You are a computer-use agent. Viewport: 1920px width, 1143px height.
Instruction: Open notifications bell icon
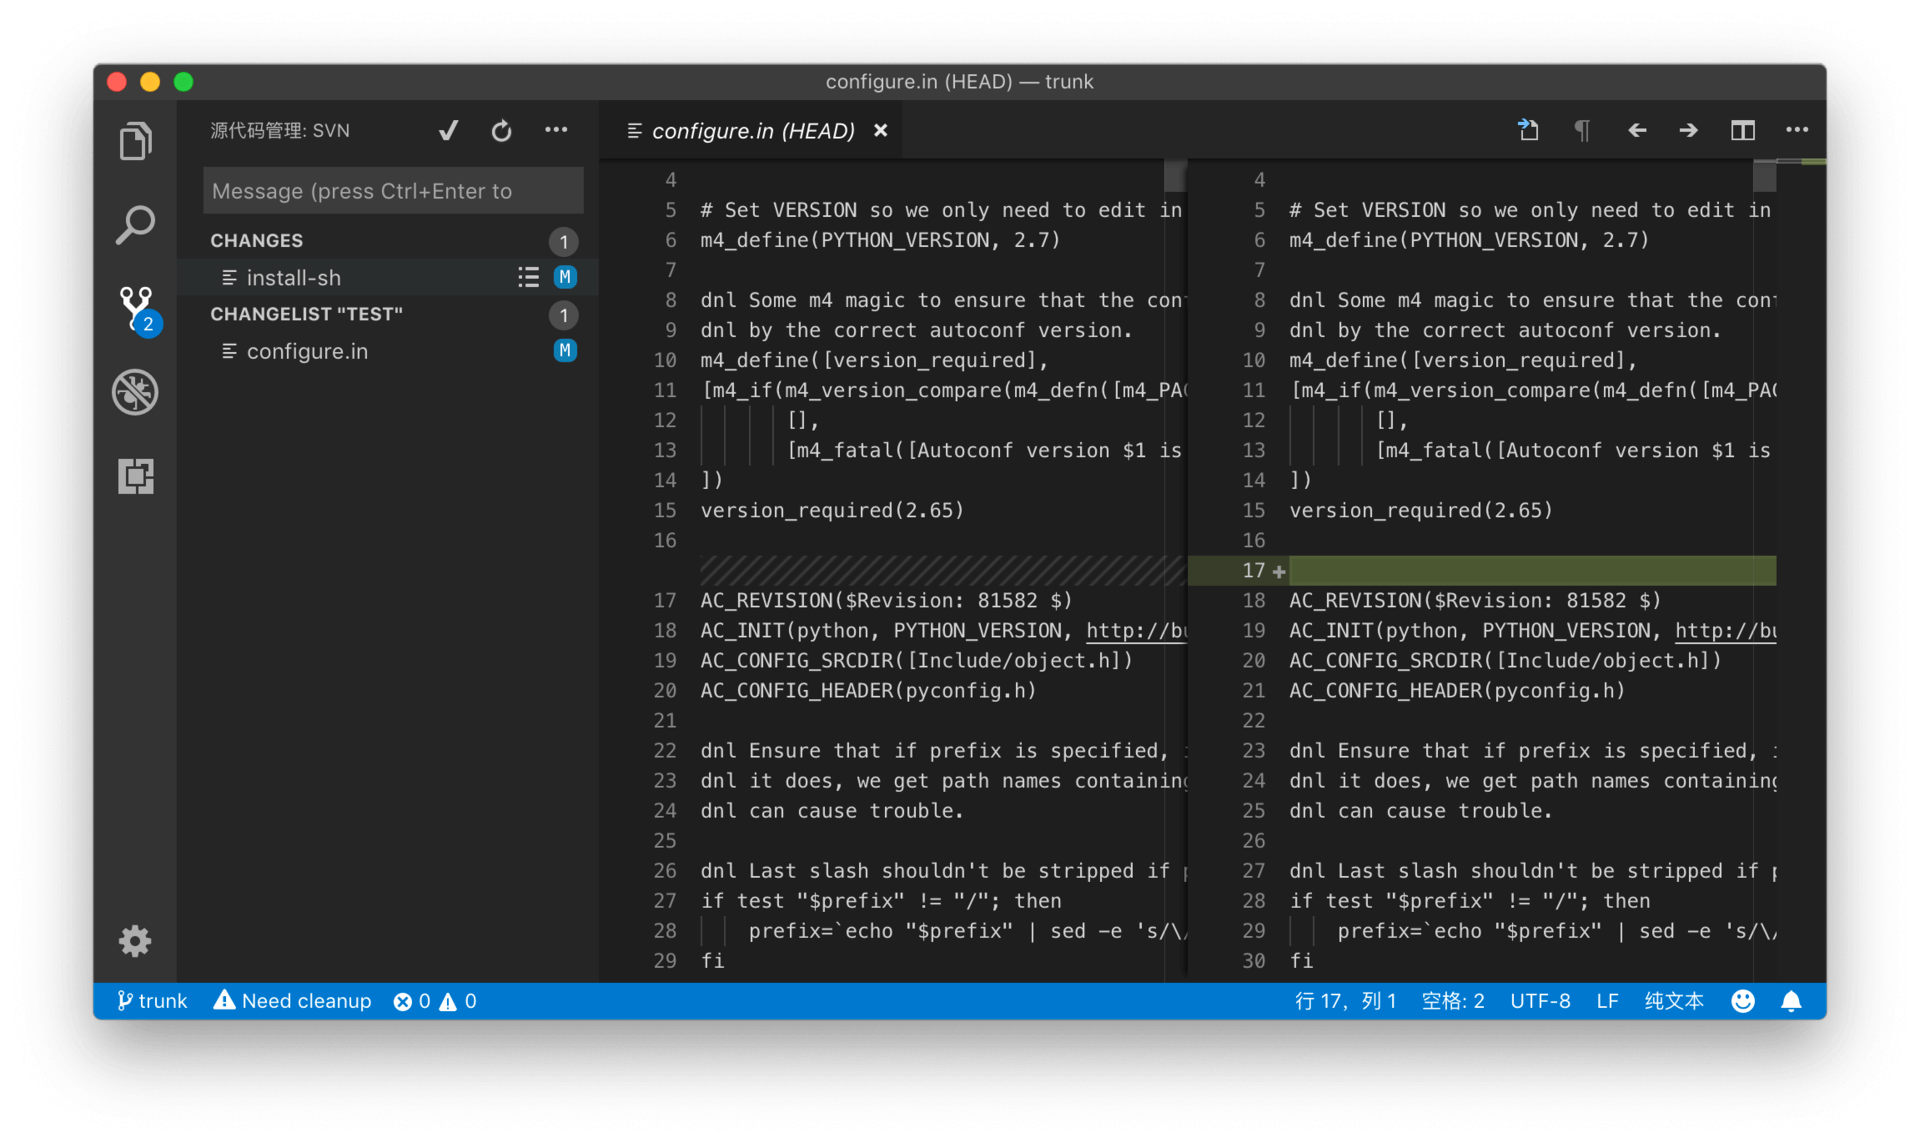click(x=1791, y=1001)
